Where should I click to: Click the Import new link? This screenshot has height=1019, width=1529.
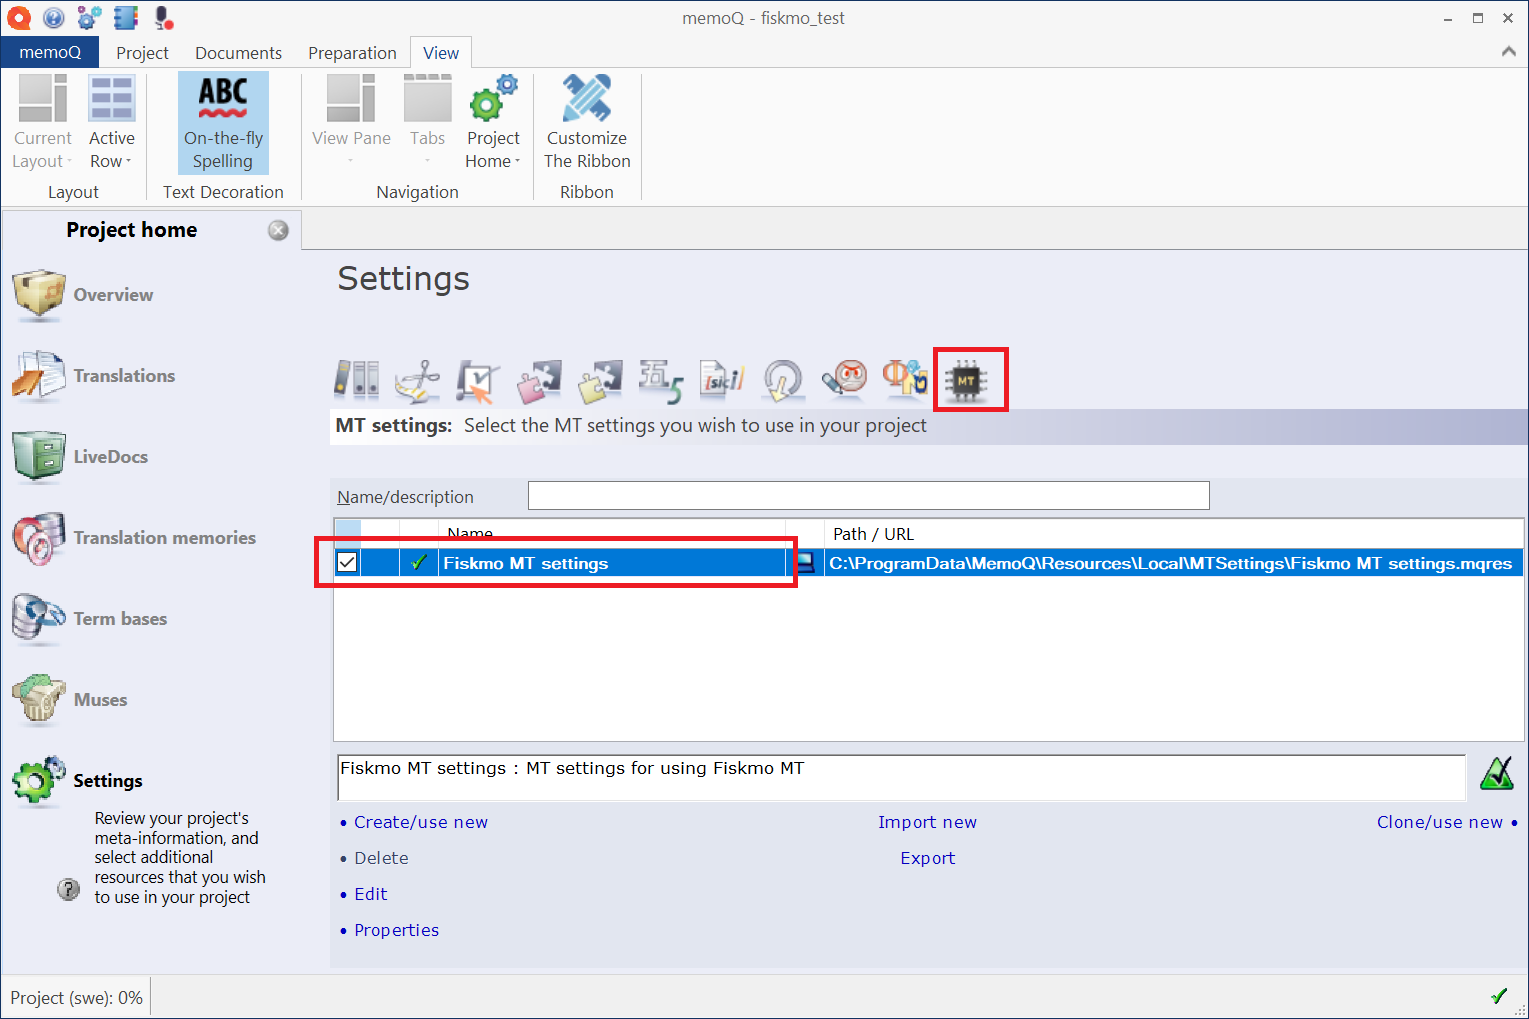point(927,822)
